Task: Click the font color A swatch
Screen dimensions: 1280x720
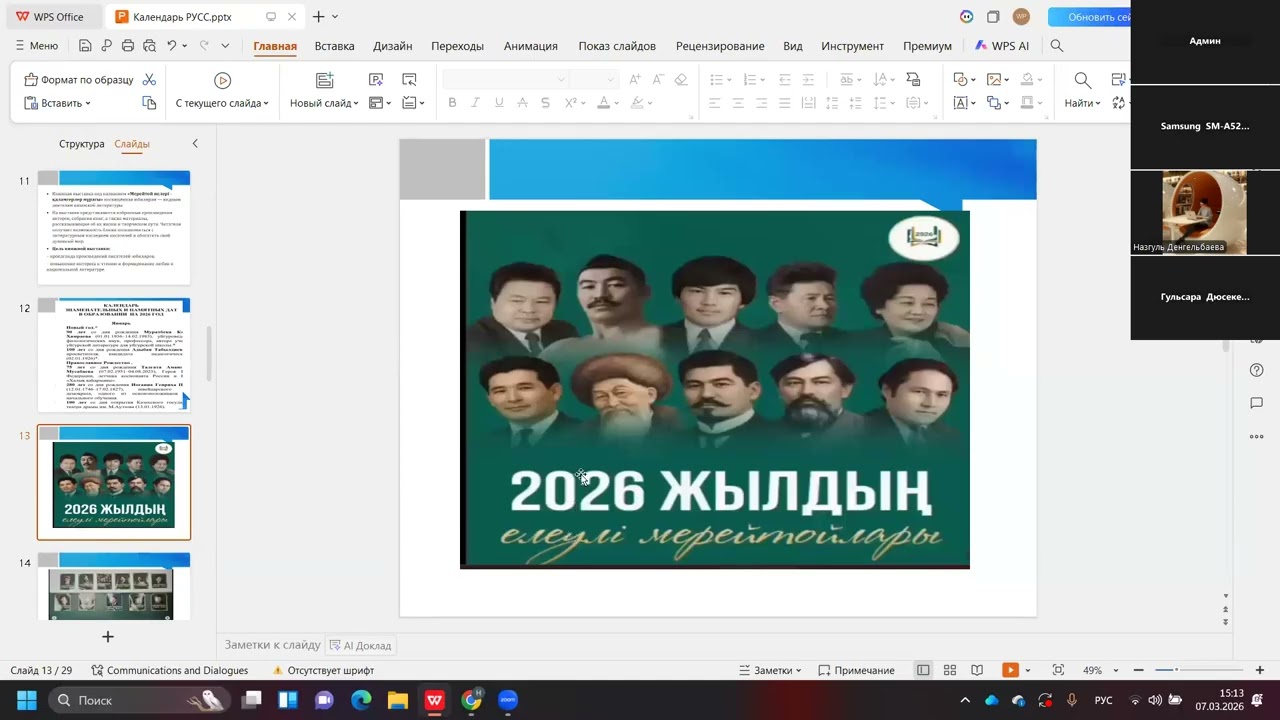Action: pyautogui.click(x=603, y=103)
